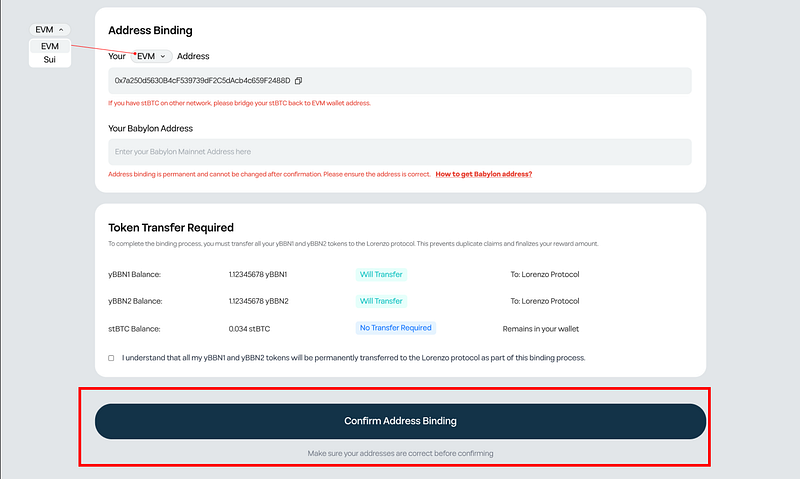
Task: Click the stBTC bridge warning text
Action: (x=239, y=103)
